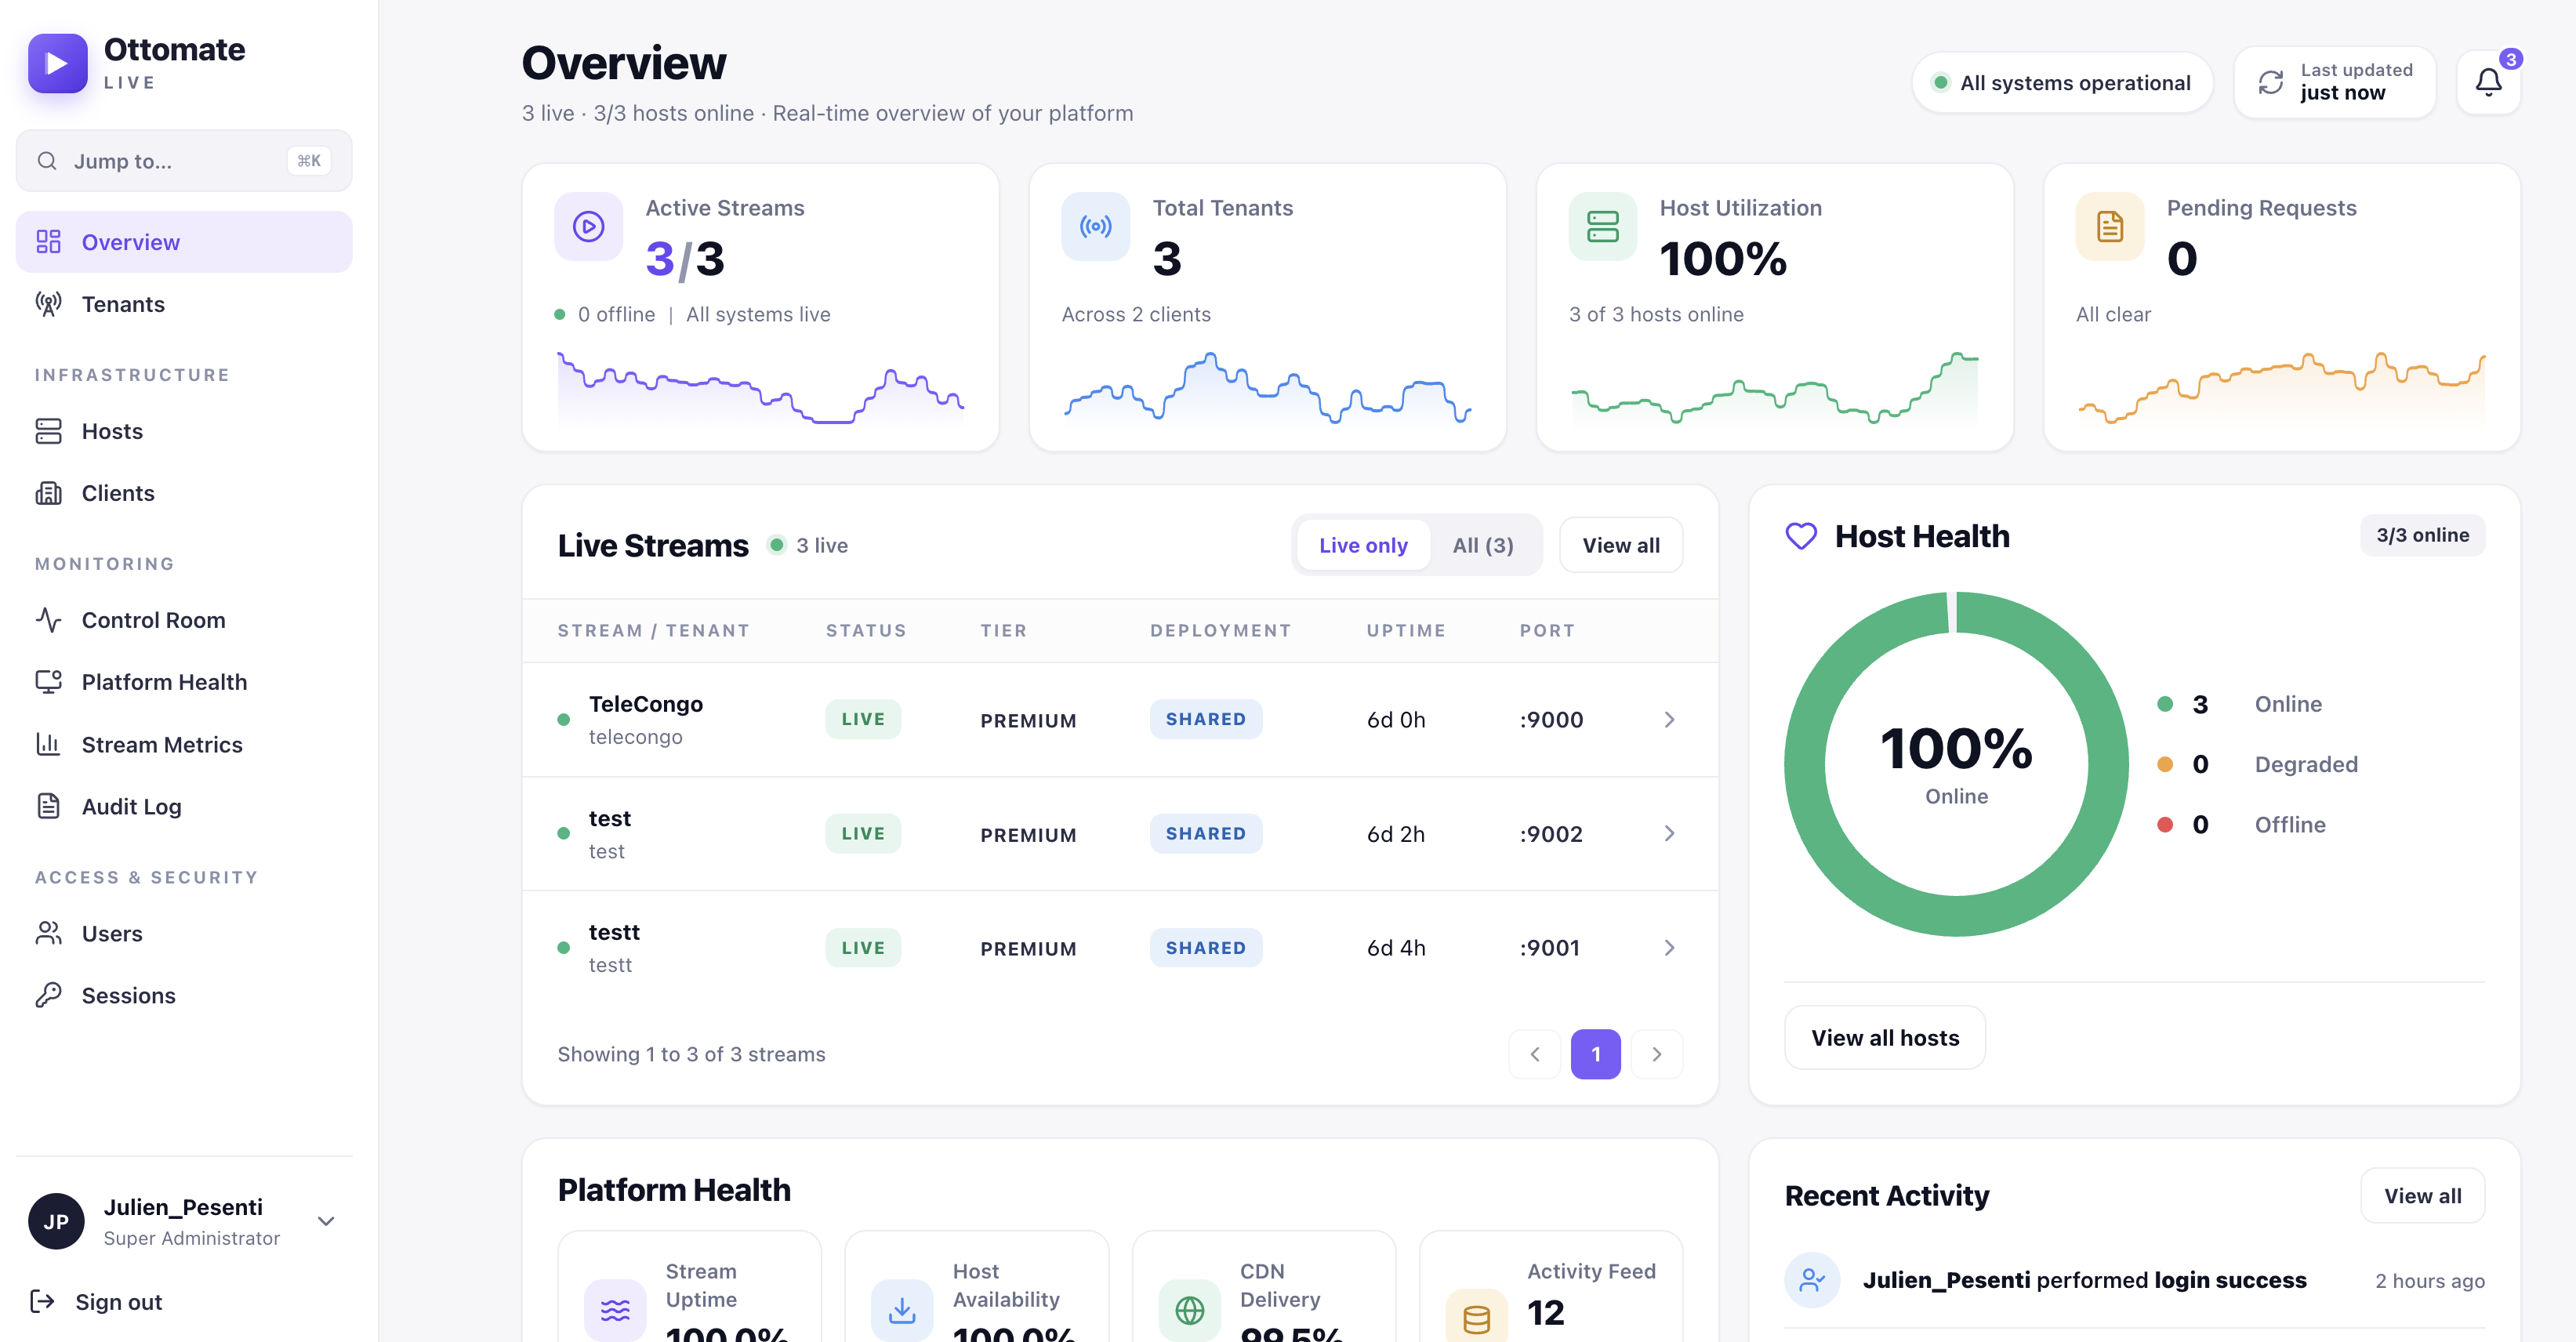The width and height of the screenshot is (2576, 1342).
Task: Click the Overview grid icon in sidebar
Action: 48,242
